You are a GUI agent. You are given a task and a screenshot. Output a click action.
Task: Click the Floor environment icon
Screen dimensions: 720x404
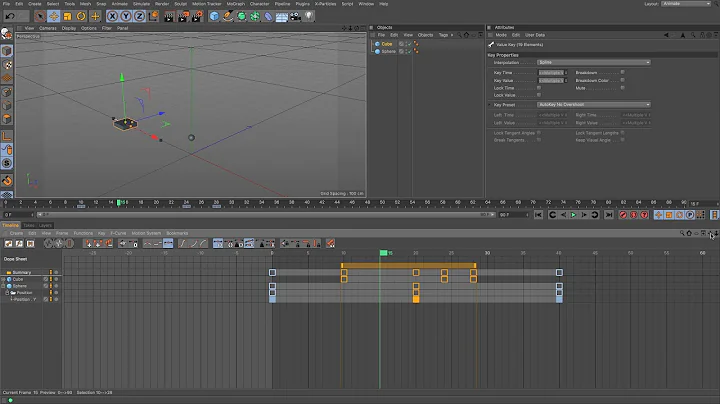tap(281, 17)
